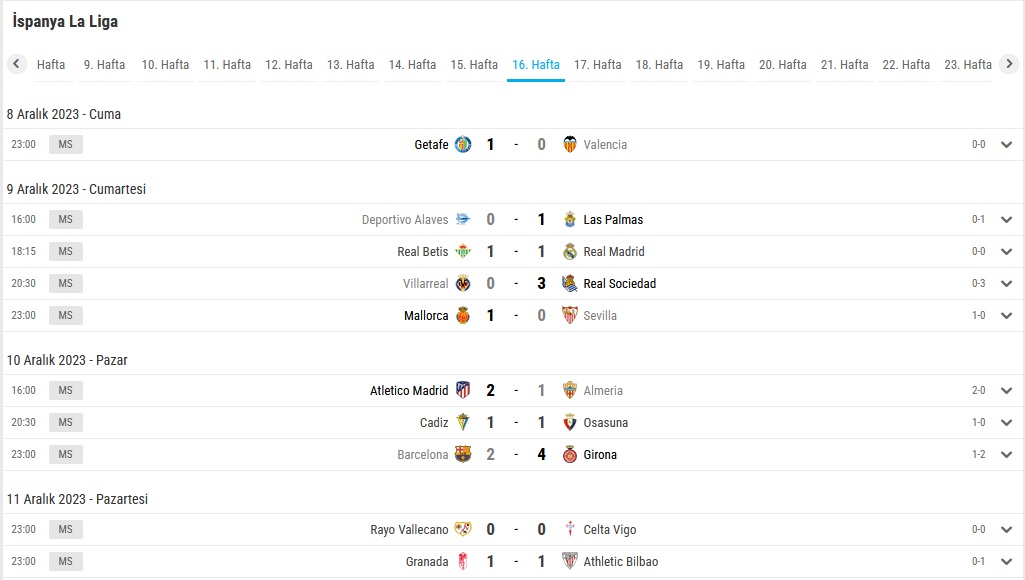The width and height of the screenshot is (1025, 580).
Task: Click the Getafe club crest icon
Action: (463, 145)
